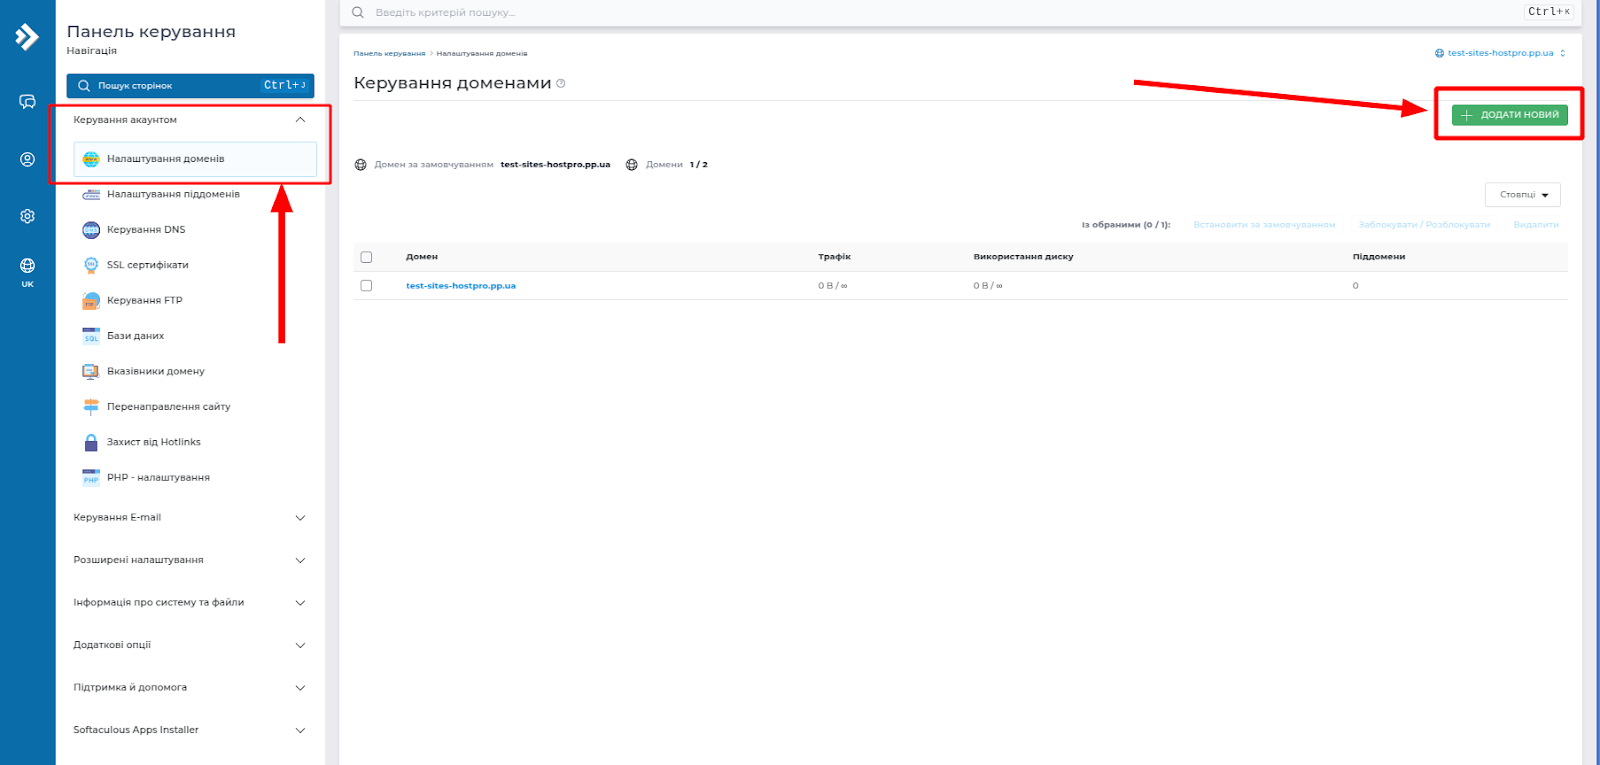The height and width of the screenshot is (765, 1600).
Task: Open the test-sites-hostpro.pp.ua domain link
Action: click(461, 286)
